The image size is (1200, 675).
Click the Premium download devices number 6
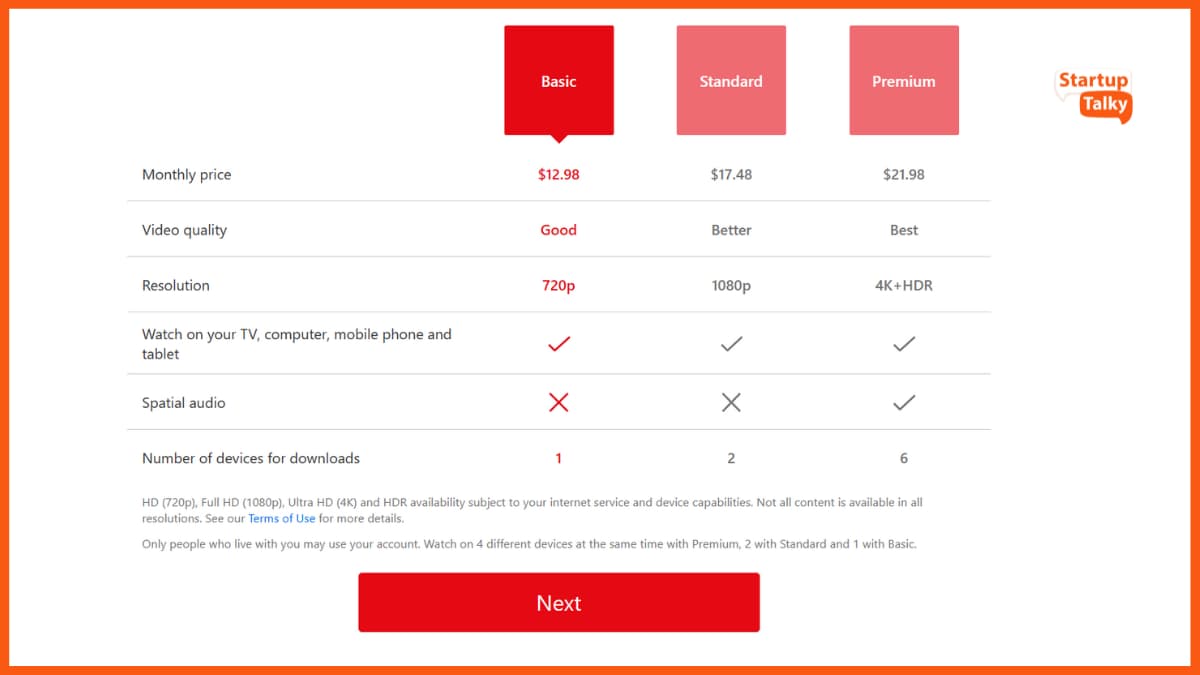pos(904,458)
